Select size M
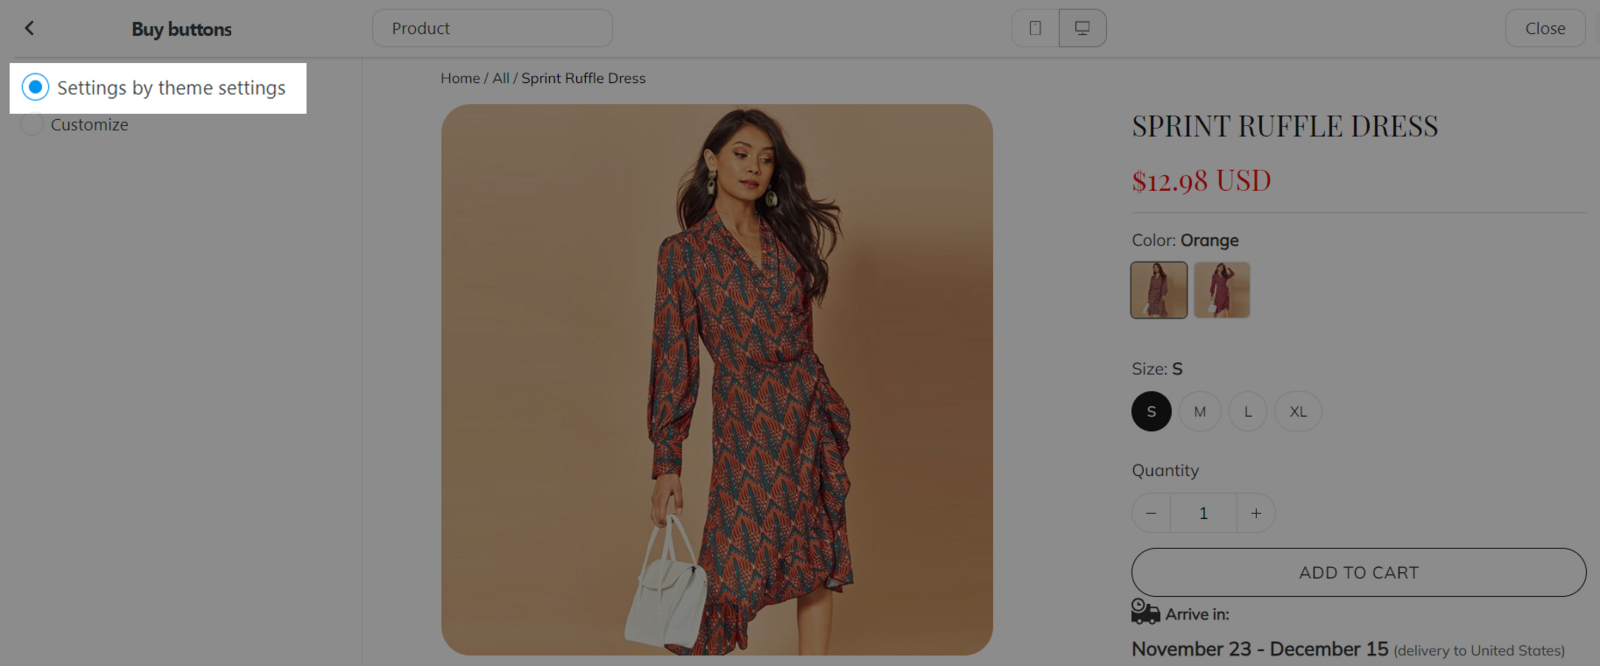Screen dimensions: 1600x666 click(1200, 411)
